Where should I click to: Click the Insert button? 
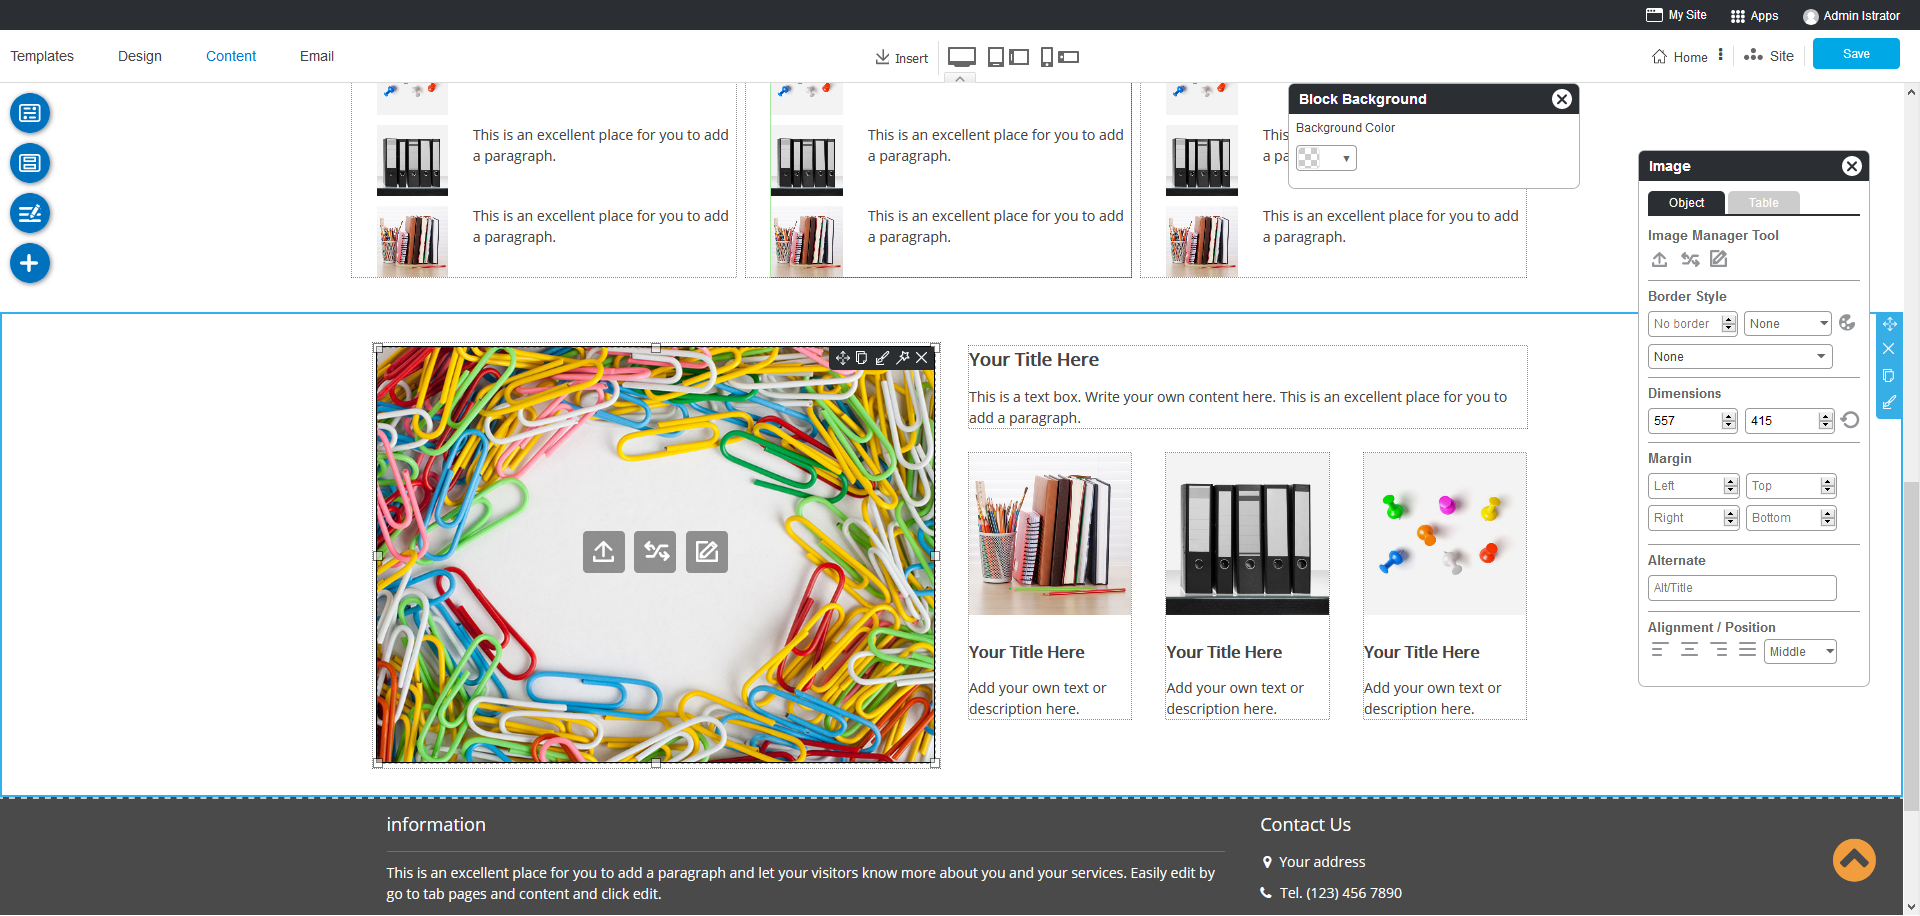[x=901, y=58]
